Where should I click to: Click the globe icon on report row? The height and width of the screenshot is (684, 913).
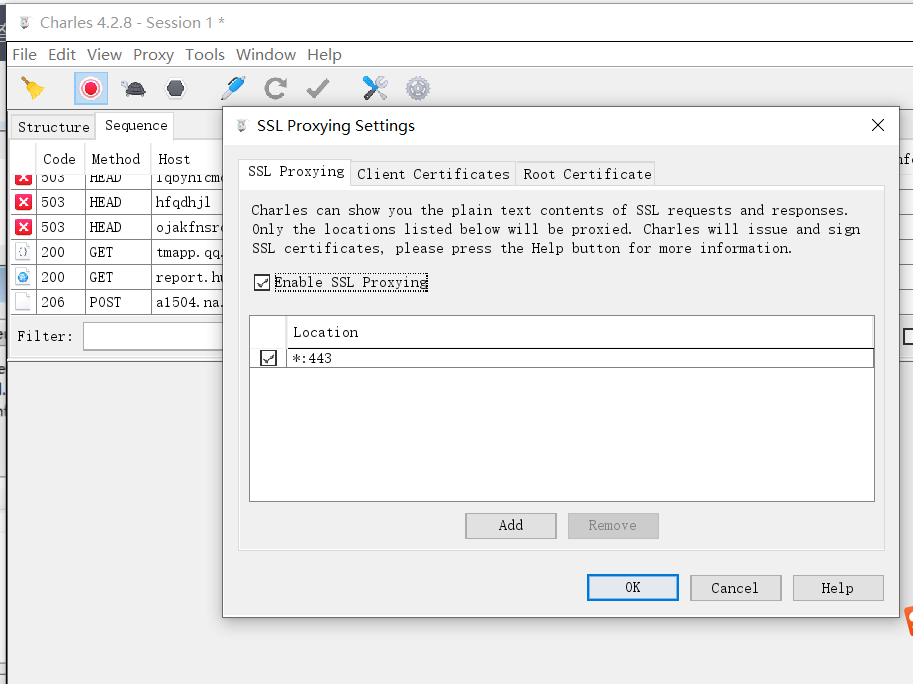23,277
